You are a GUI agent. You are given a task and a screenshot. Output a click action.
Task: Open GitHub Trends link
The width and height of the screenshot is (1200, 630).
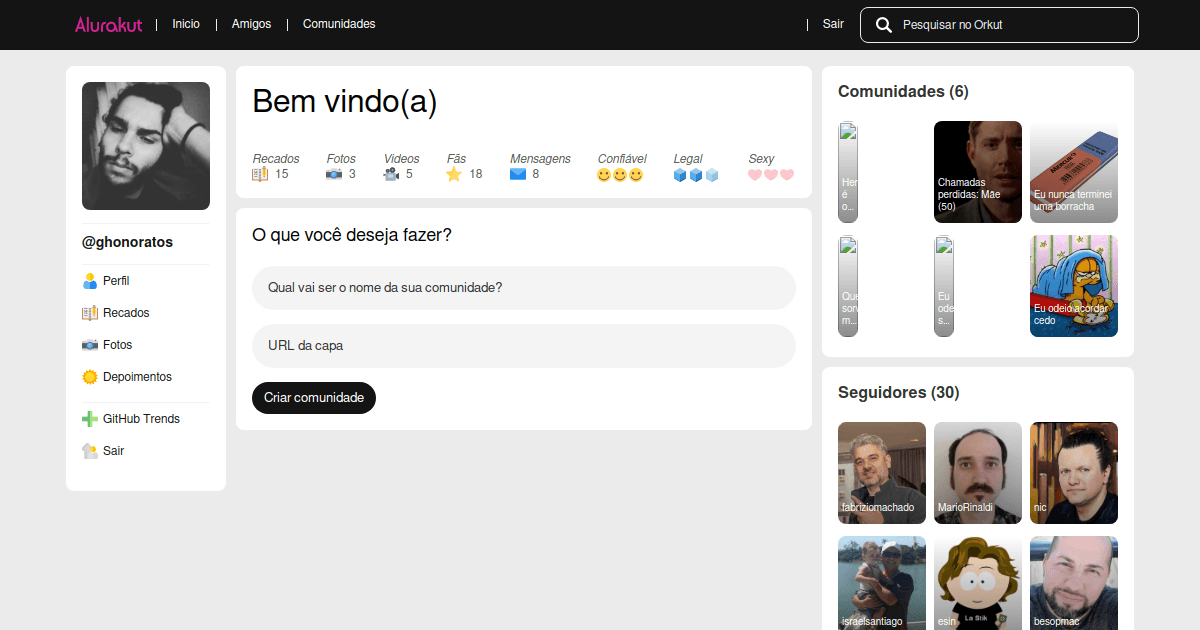(140, 419)
